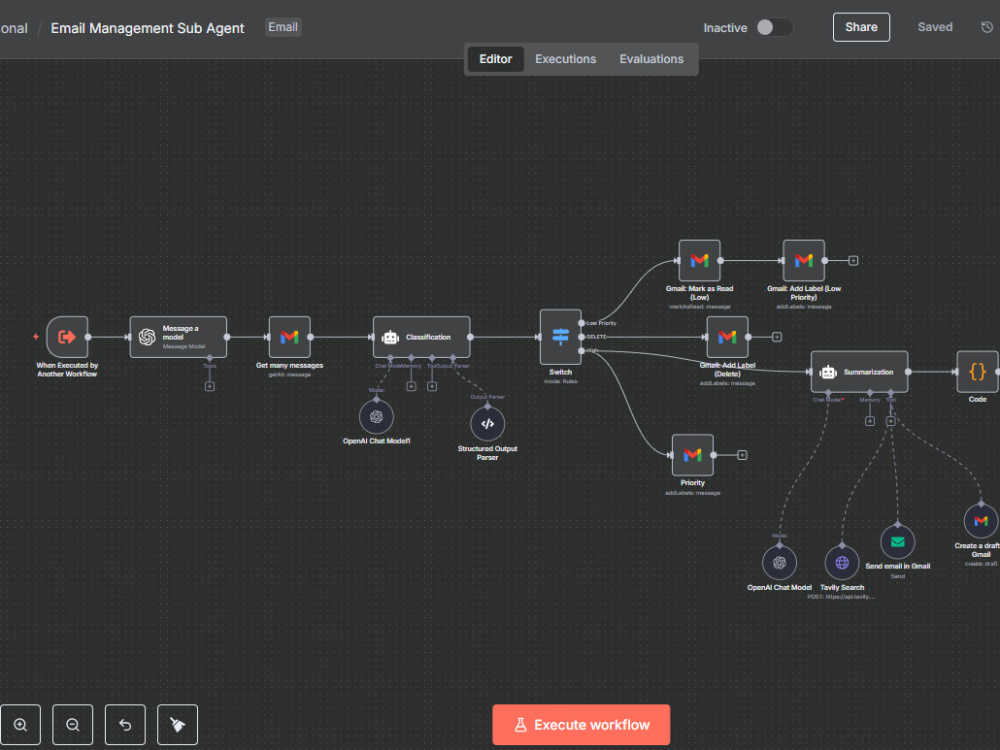Click the Email tag
This screenshot has height=750, width=1000.
point(283,27)
